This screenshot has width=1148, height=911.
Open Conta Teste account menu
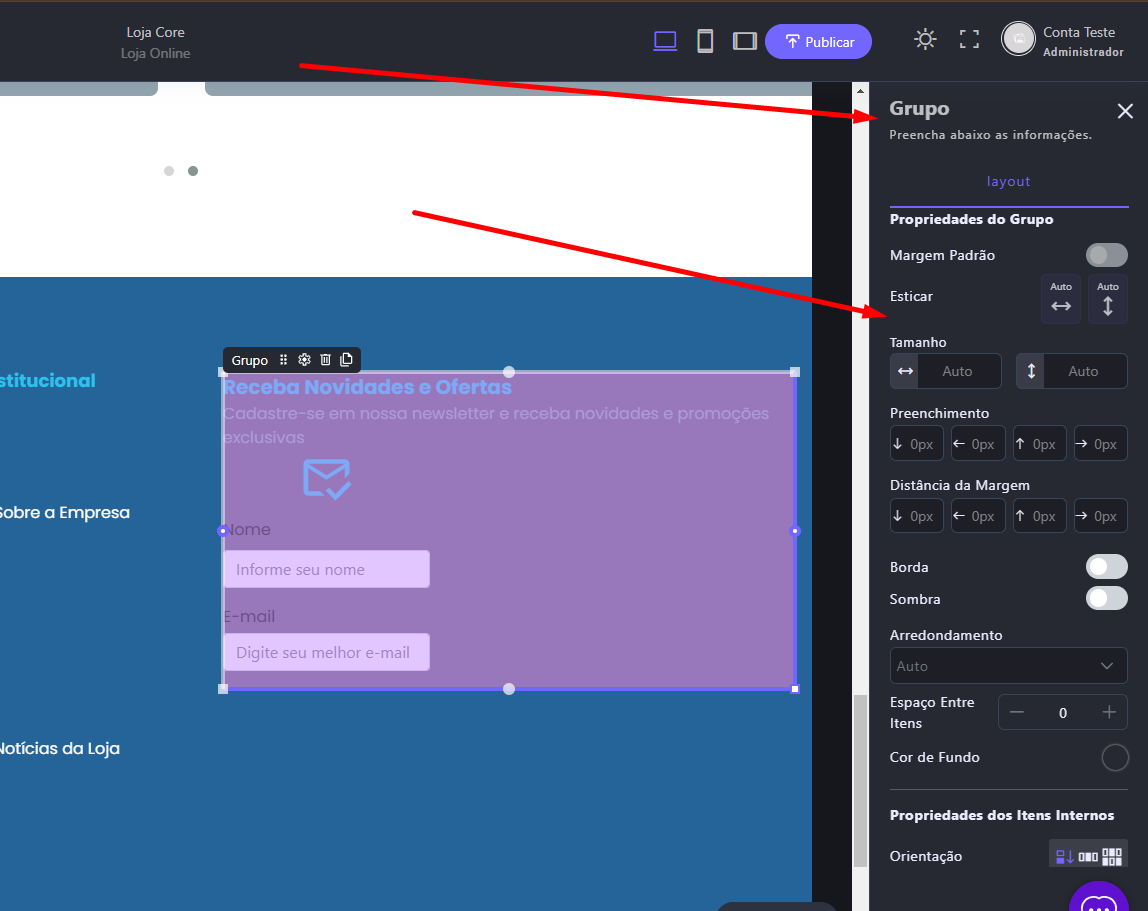pyautogui.click(x=1062, y=41)
